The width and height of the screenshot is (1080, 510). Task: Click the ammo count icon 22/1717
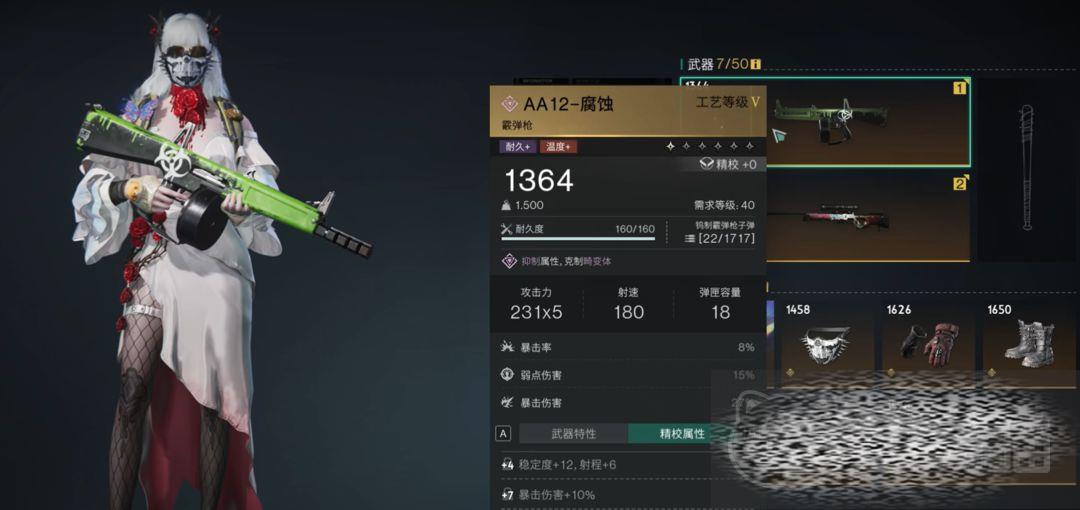[689, 238]
